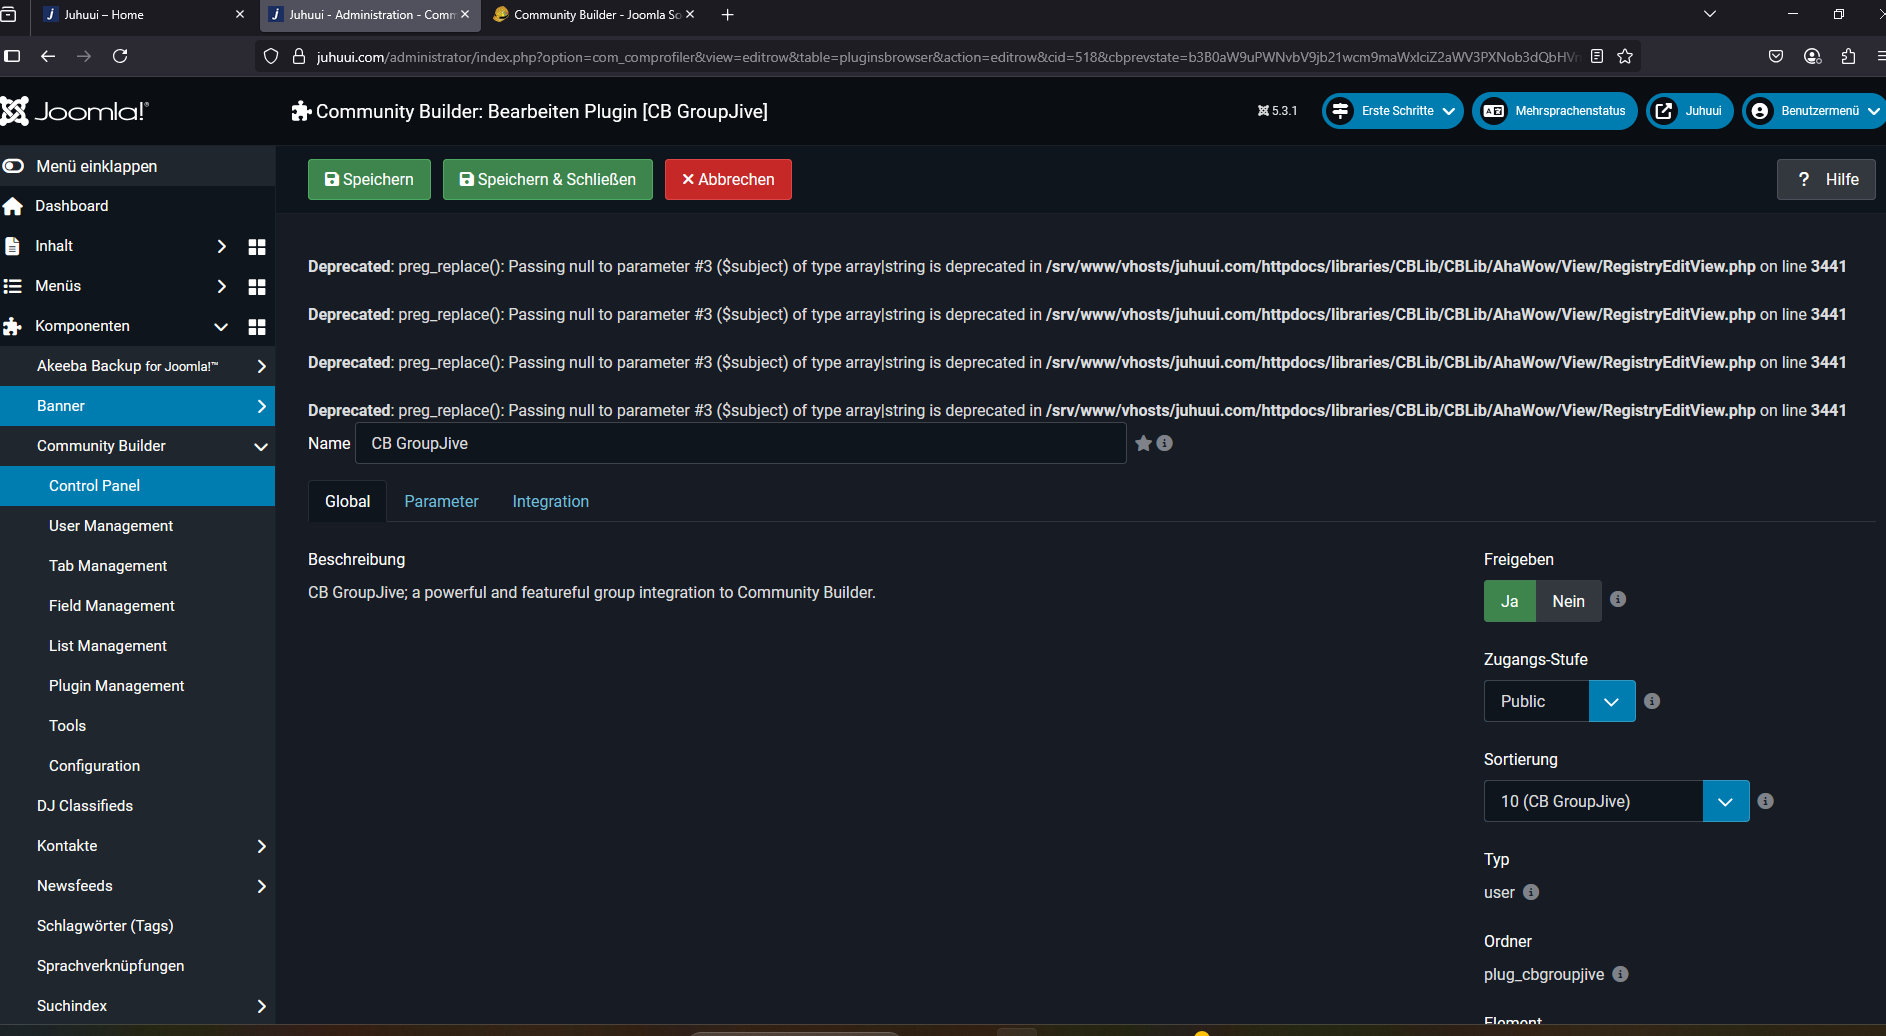The image size is (1886, 1036).
Task: Switch to the Parameter tab
Action: (441, 501)
